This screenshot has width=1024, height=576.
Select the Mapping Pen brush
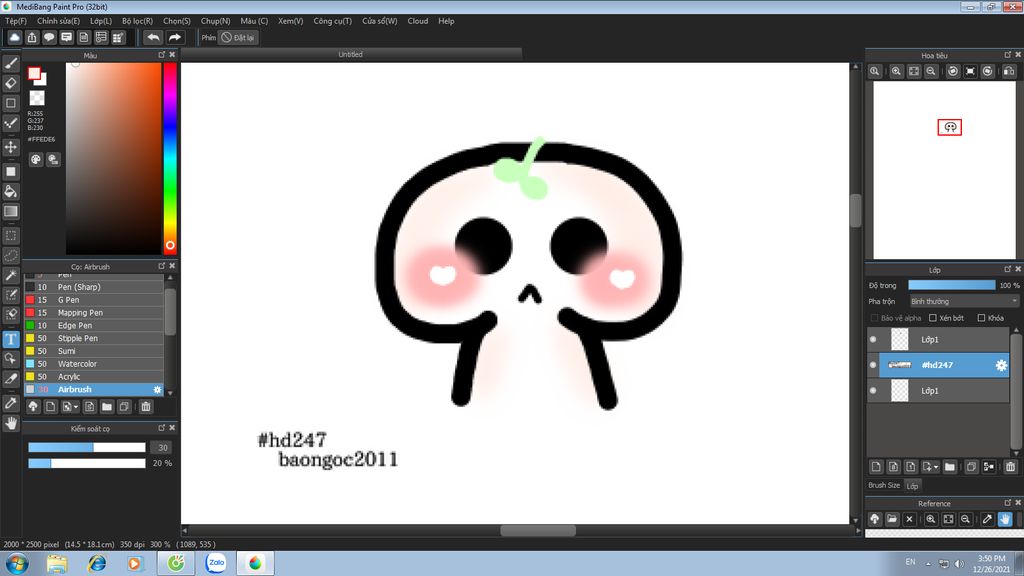93,313
